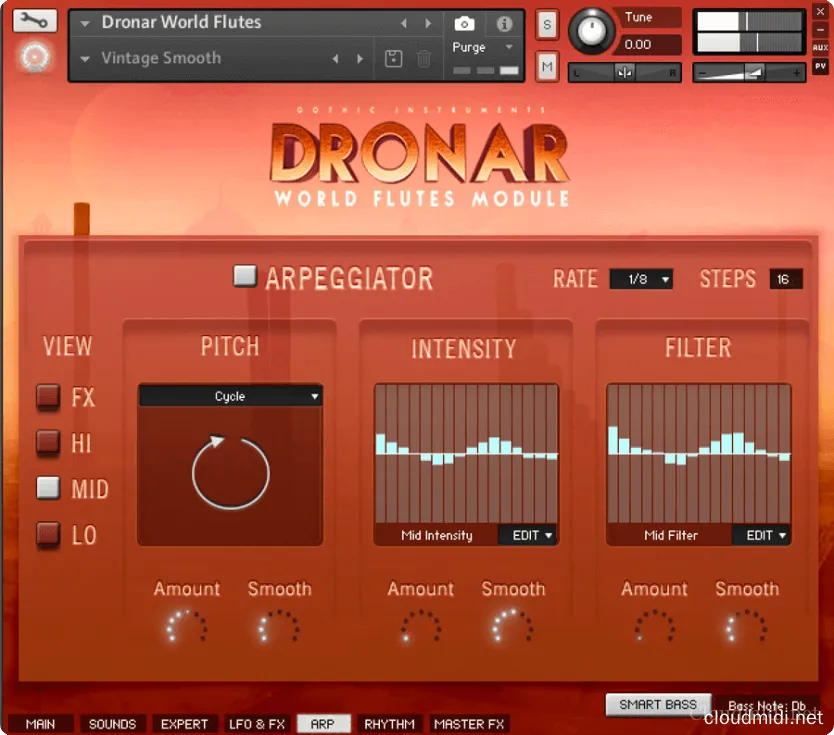Save the current snapshot using floppy icon
This screenshot has width=834, height=735.
[393, 59]
